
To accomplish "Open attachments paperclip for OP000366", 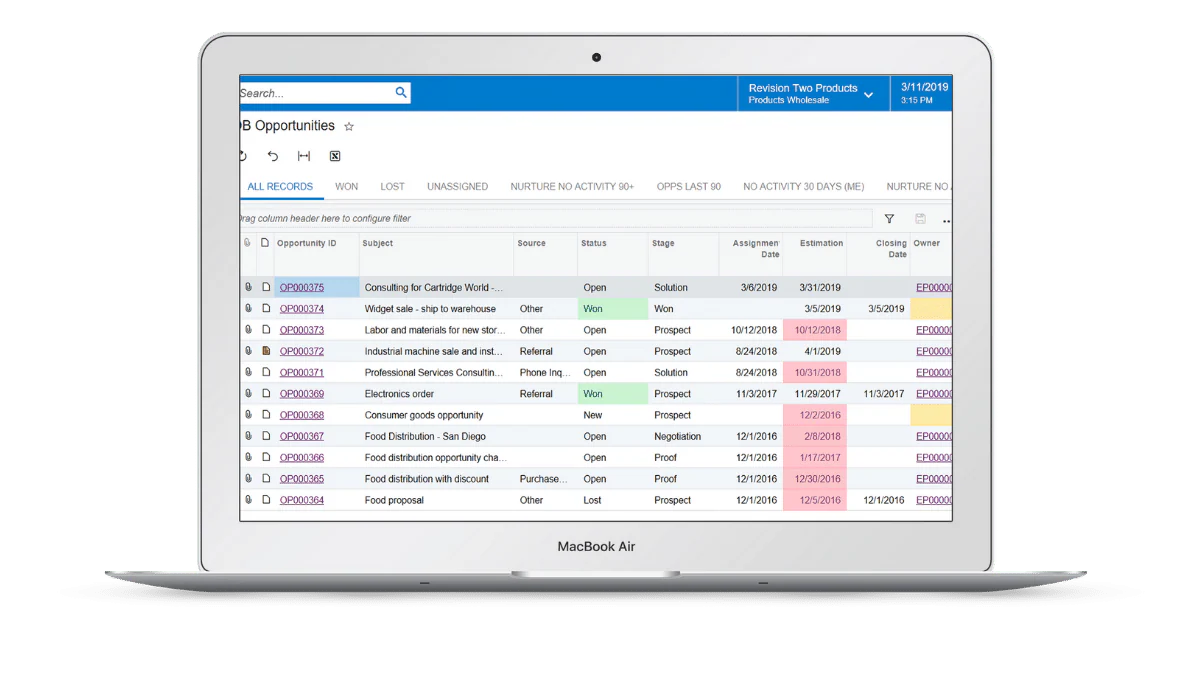I will click(x=248, y=457).
